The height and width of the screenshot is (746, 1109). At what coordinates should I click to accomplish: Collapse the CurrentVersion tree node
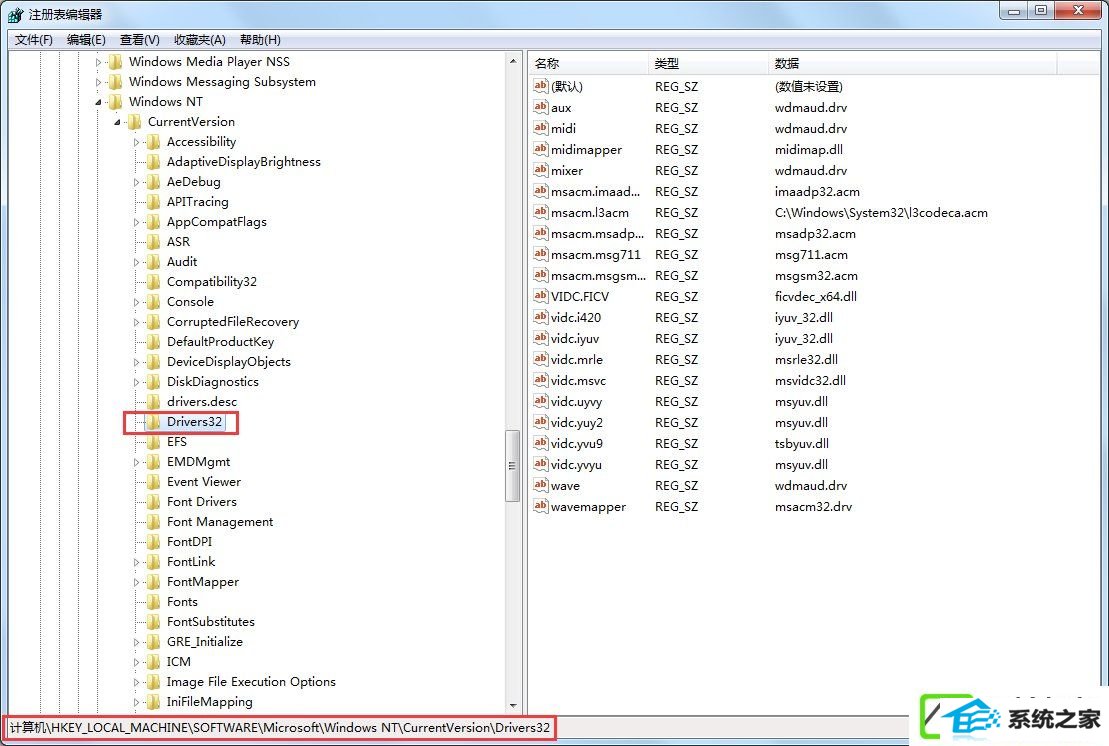[117, 122]
